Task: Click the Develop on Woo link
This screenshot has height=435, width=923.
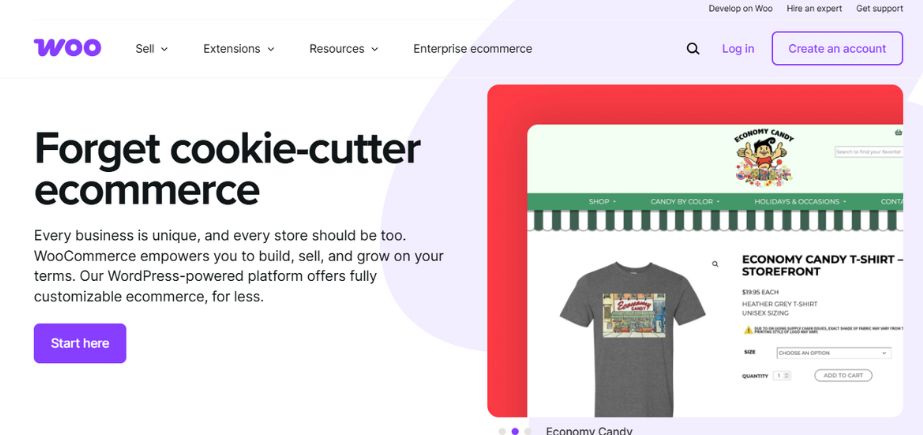Action: (x=741, y=9)
